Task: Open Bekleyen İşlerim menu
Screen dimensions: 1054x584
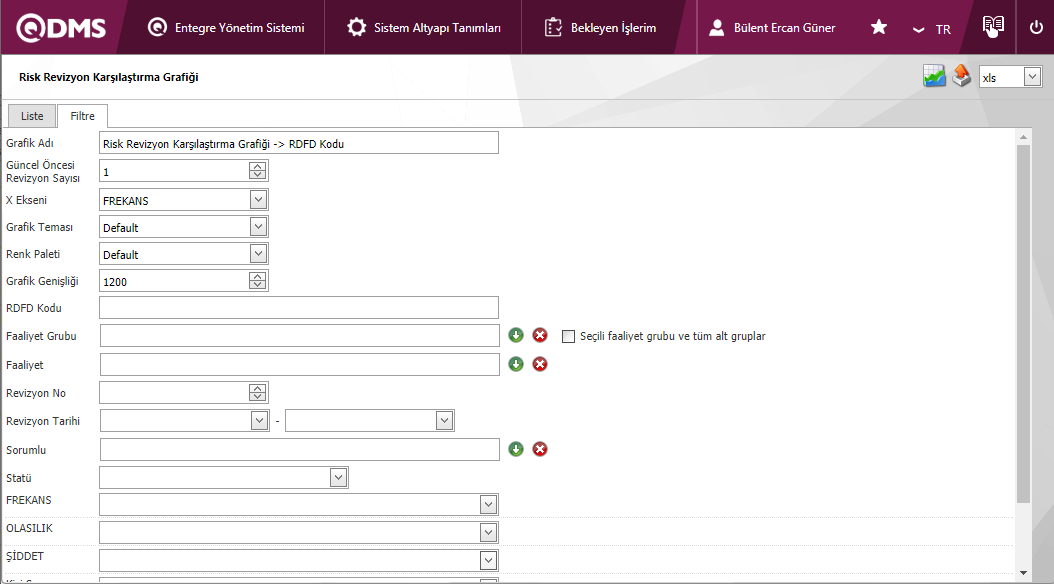Action: (600, 28)
